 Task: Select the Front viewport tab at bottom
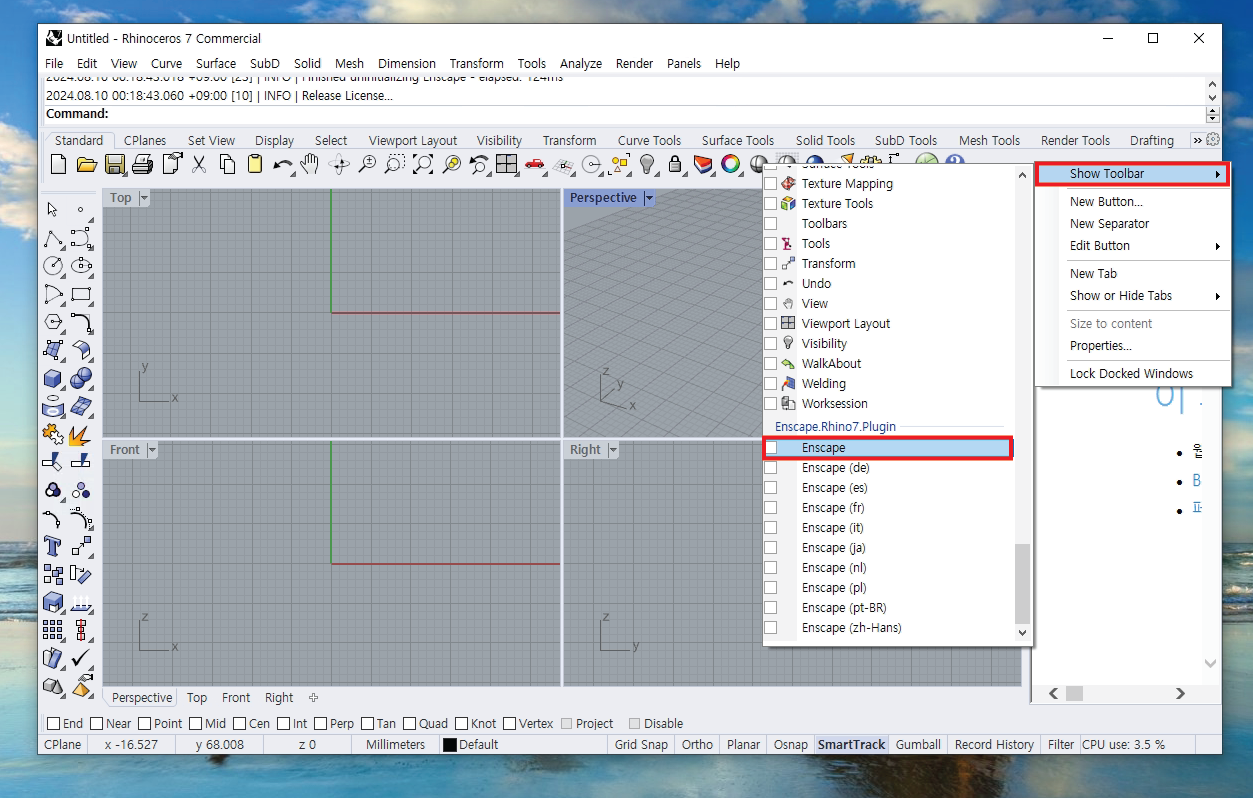click(236, 698)
